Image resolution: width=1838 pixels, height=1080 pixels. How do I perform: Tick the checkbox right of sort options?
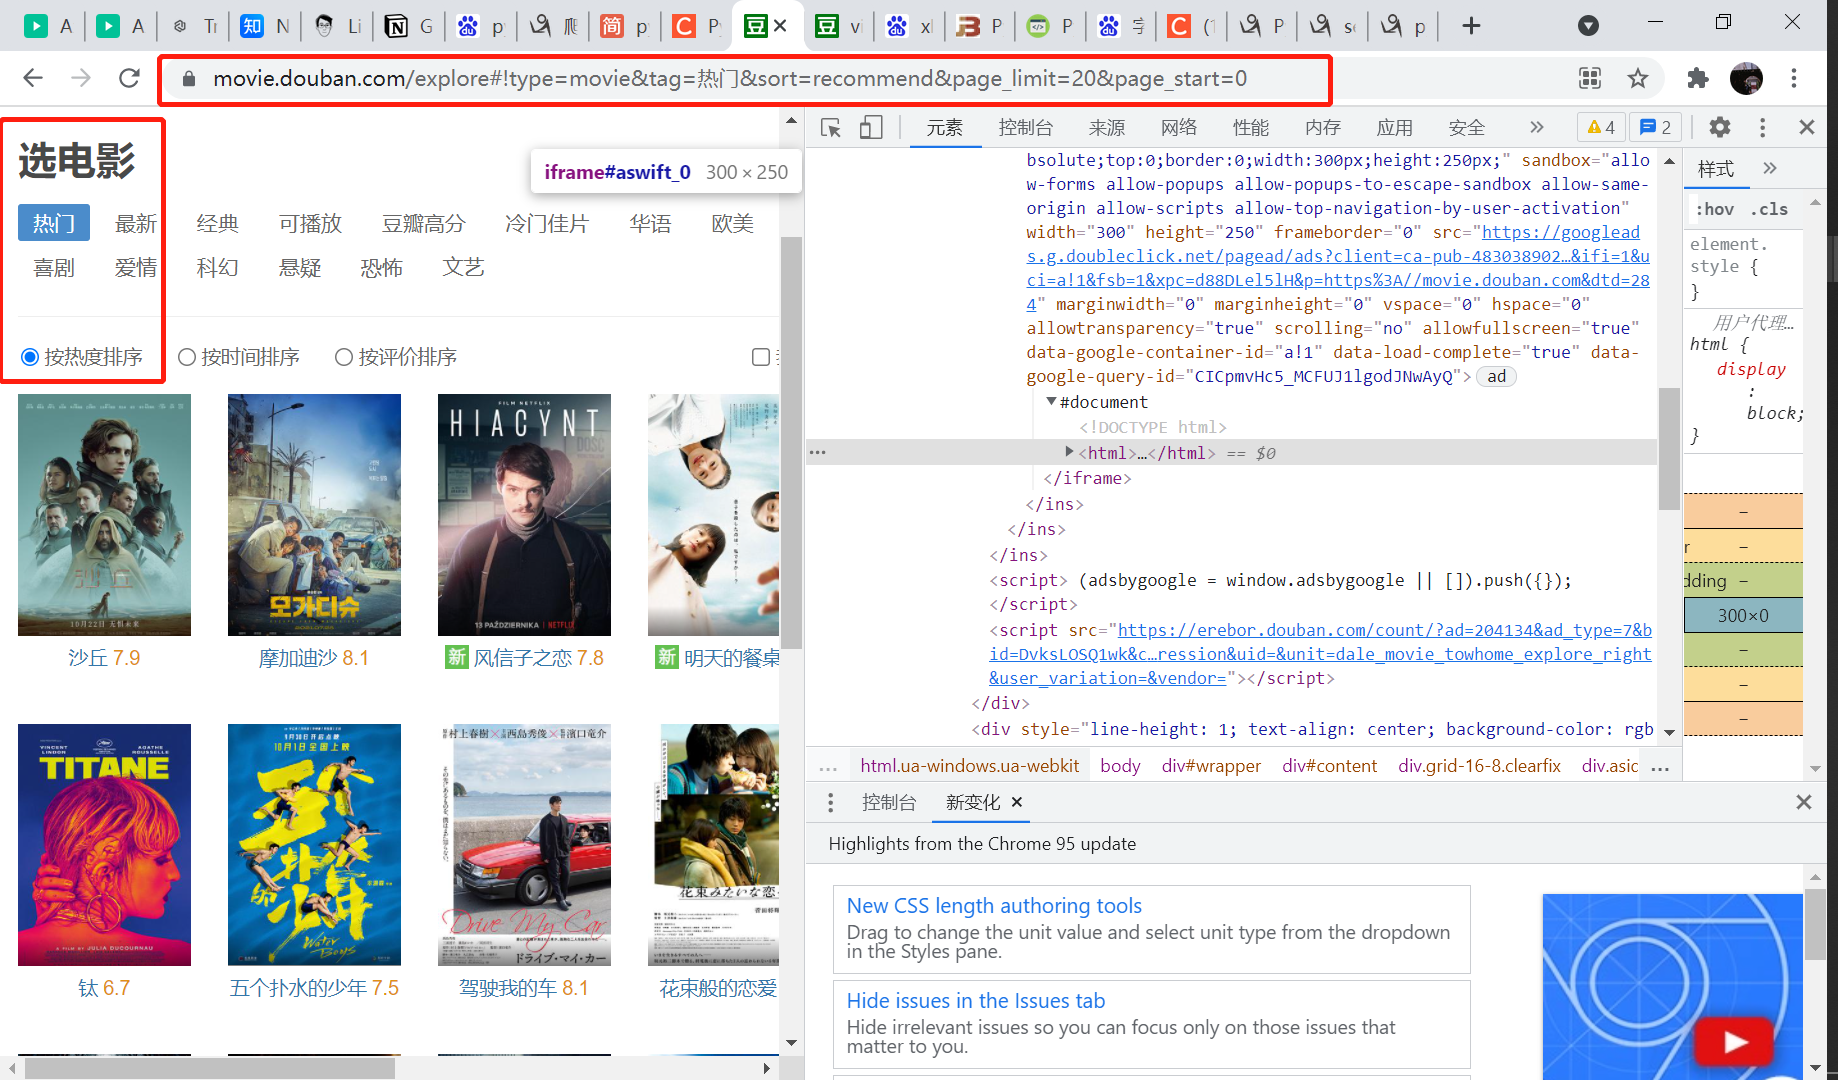761,357
